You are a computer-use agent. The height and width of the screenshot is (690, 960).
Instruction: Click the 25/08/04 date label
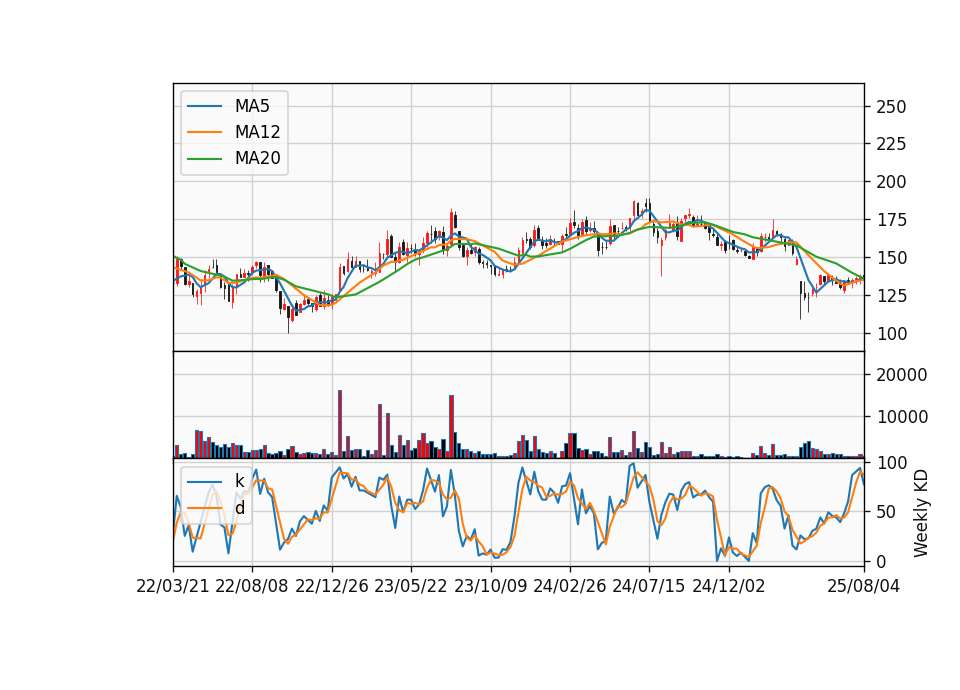click(864, 587)
